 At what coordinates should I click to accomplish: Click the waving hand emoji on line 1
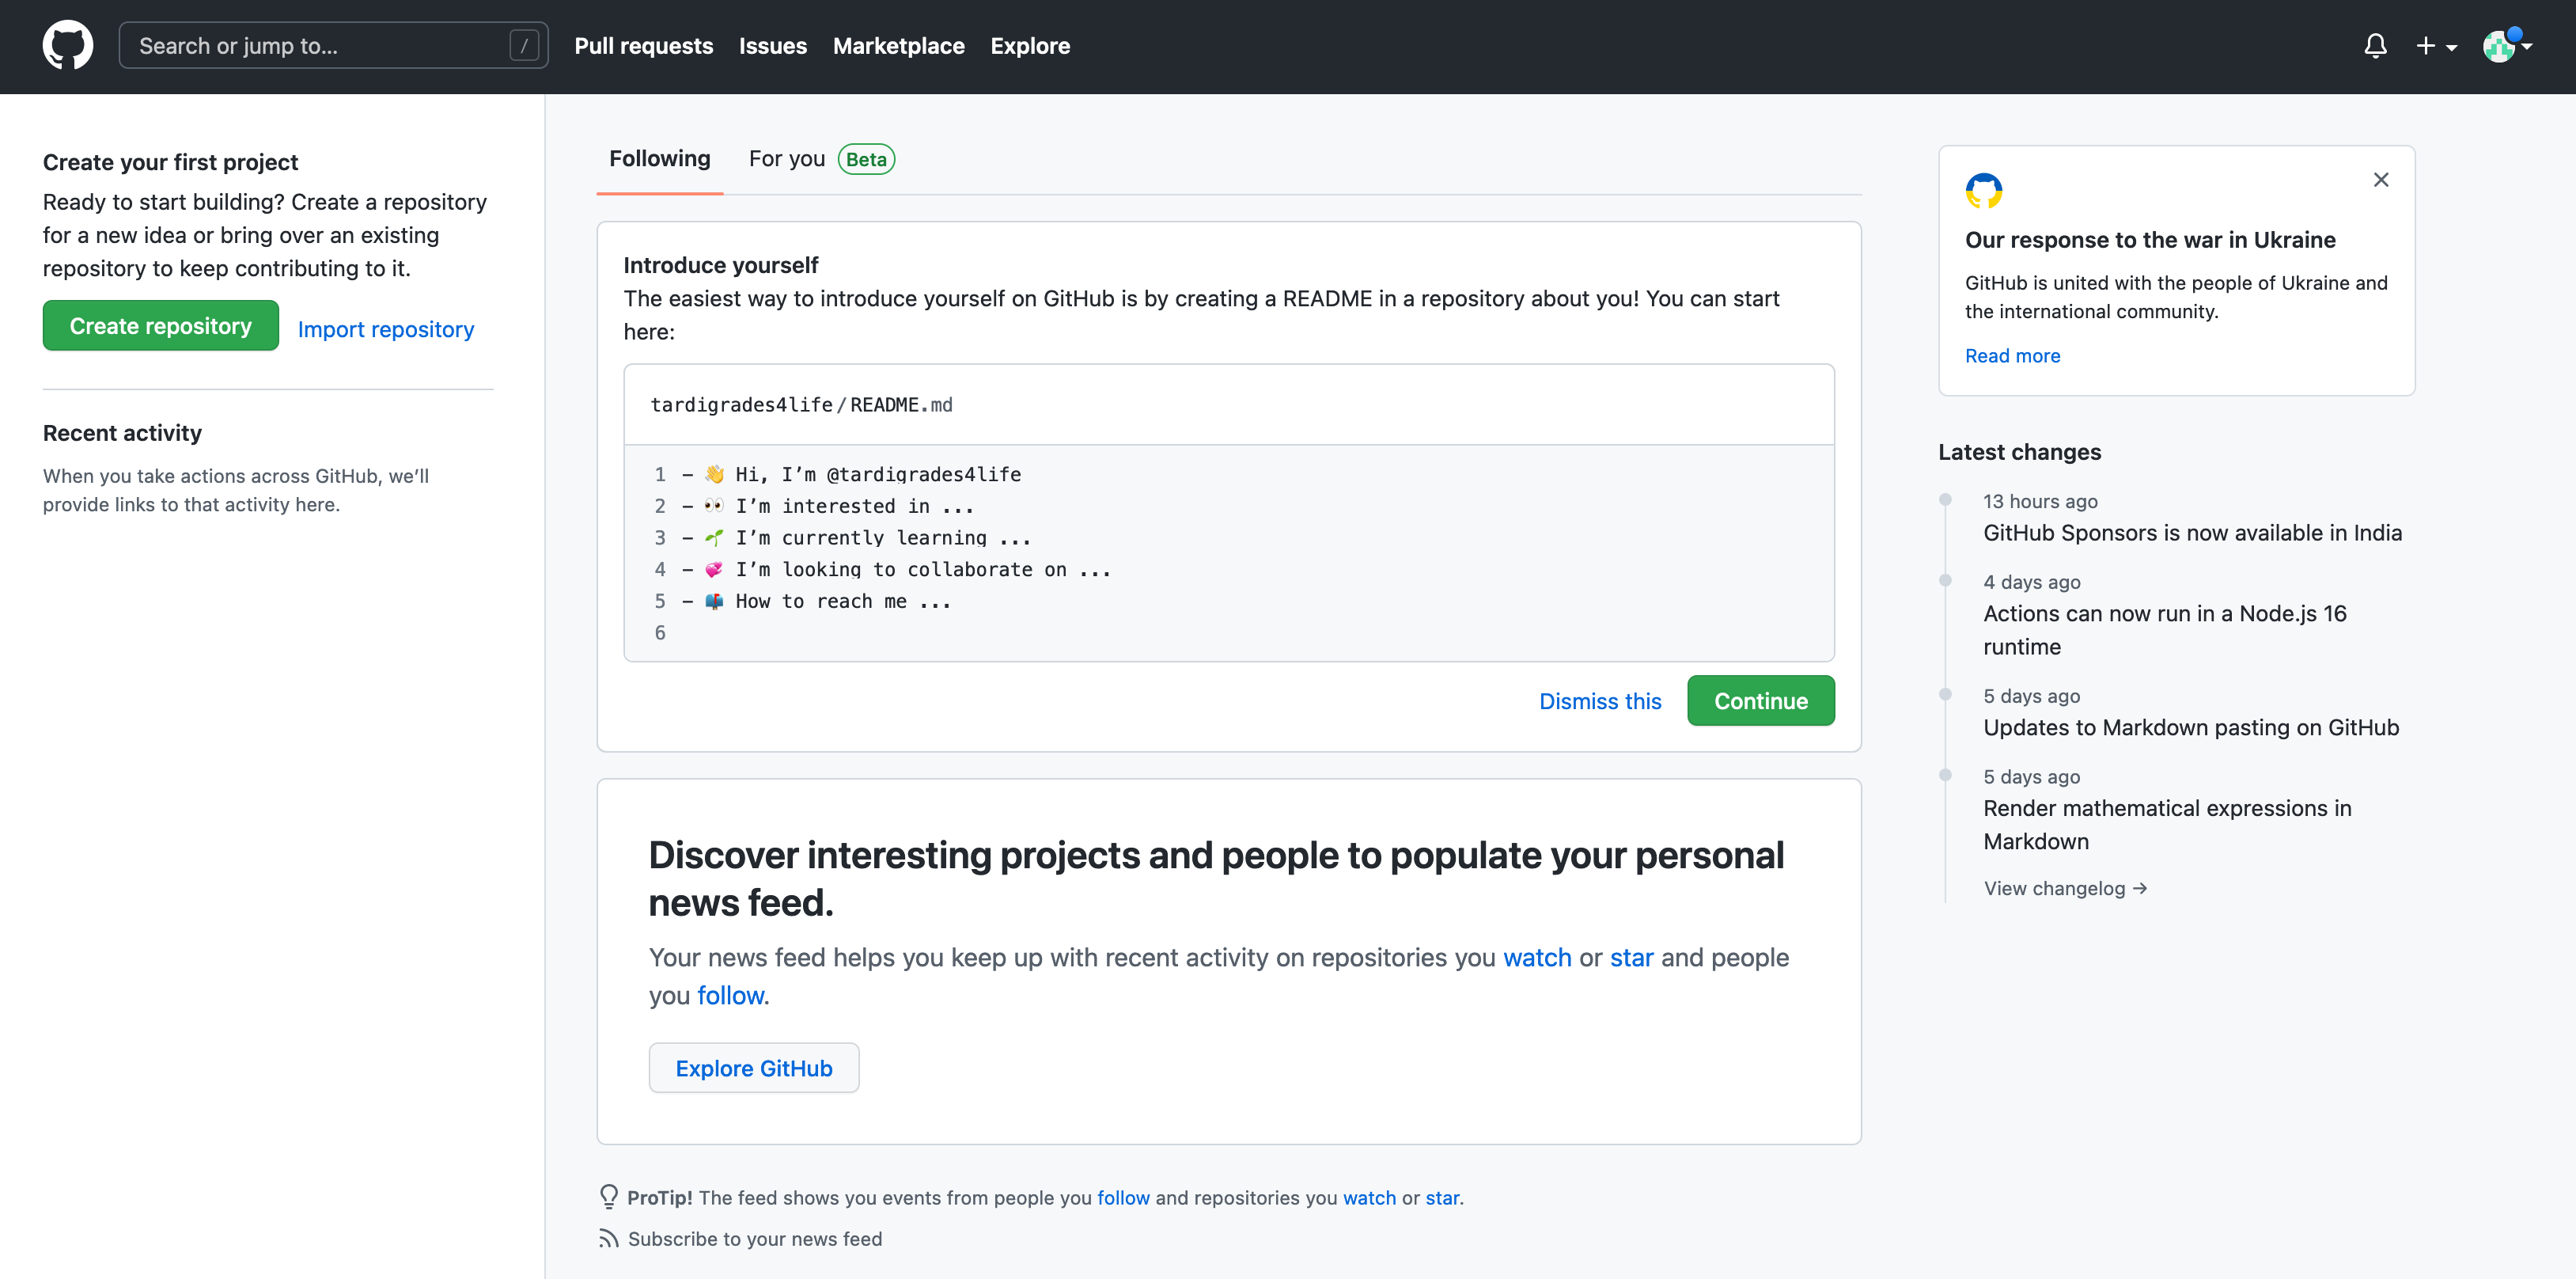tap(714, 474)
